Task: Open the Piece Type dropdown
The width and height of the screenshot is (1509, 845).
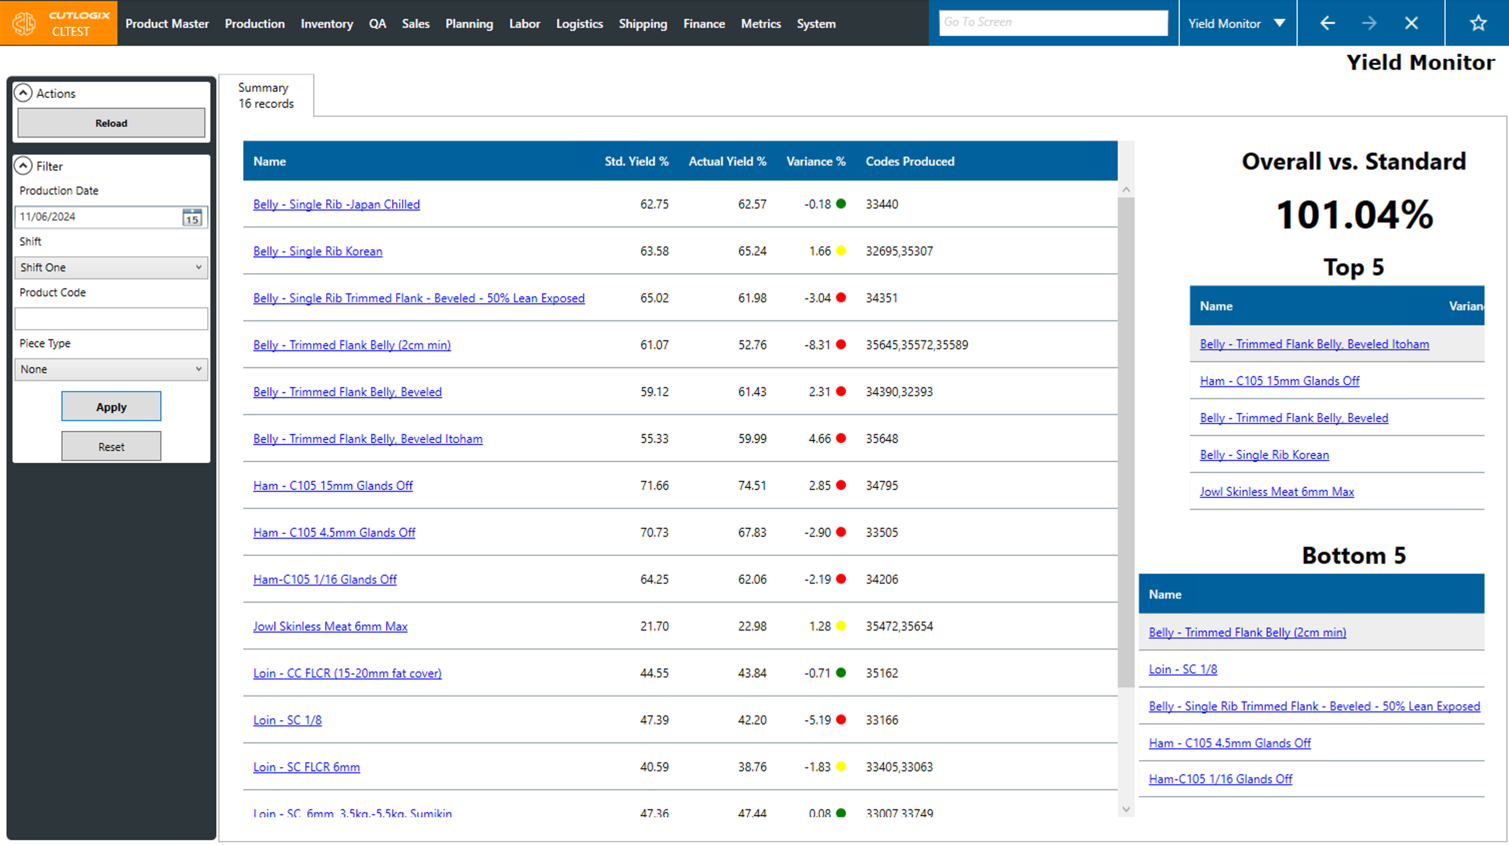Action: pos(110,369)
